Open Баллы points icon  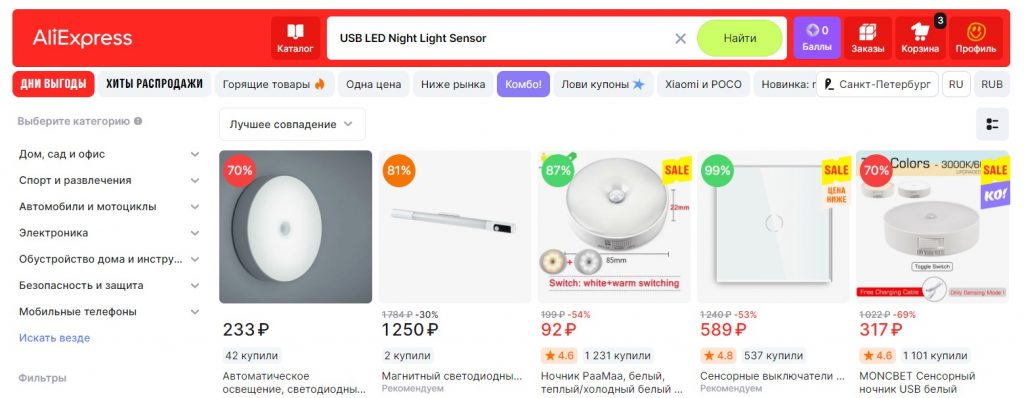(816, 38)
